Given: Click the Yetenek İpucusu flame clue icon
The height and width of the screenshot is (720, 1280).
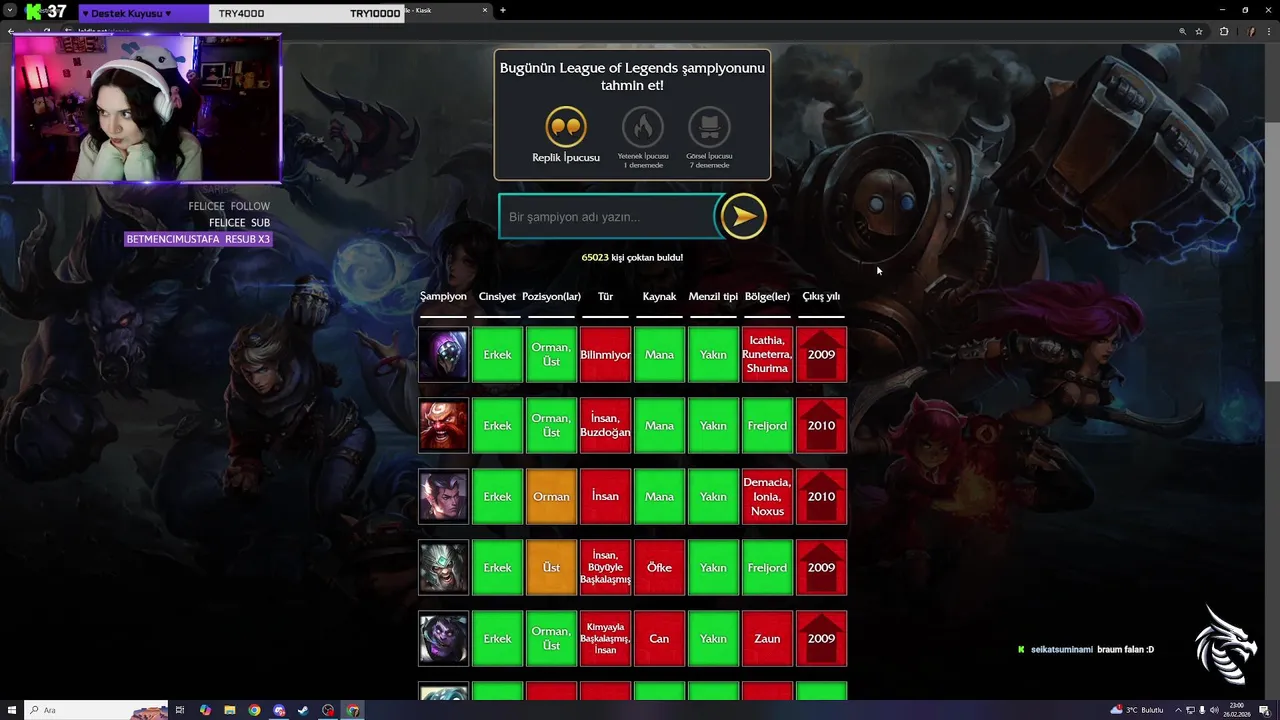Looking at the screenshot, I should tap(643, 127).
